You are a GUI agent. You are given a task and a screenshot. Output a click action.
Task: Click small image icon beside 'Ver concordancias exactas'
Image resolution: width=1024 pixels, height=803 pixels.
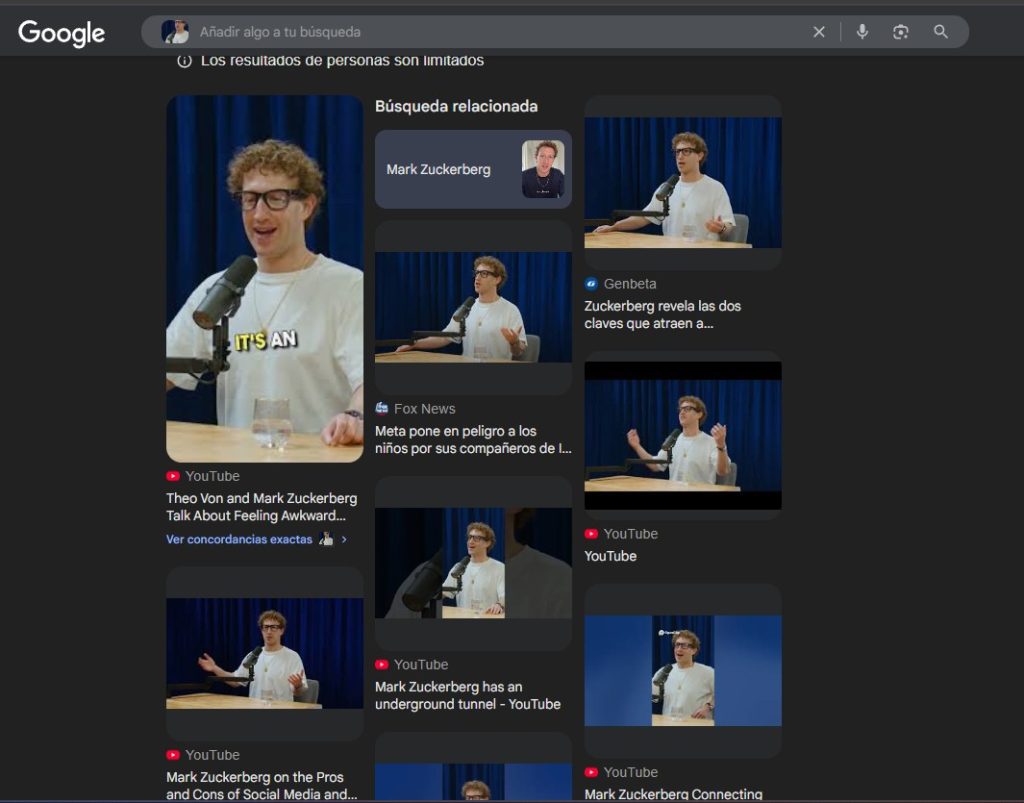[326, 539]
